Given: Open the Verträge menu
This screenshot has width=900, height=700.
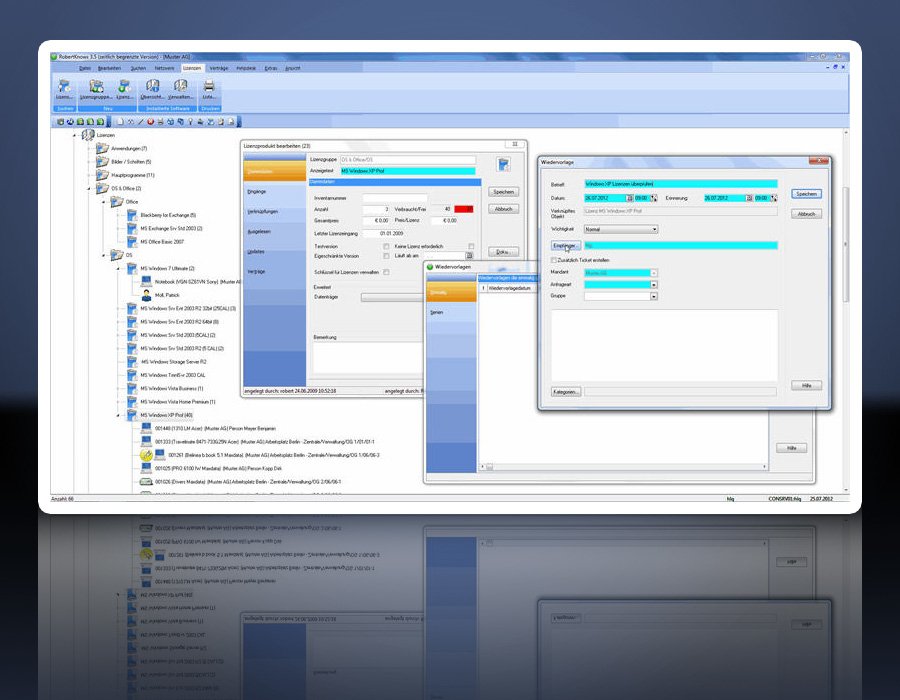Looking at the screenshot, I should 219,68.
